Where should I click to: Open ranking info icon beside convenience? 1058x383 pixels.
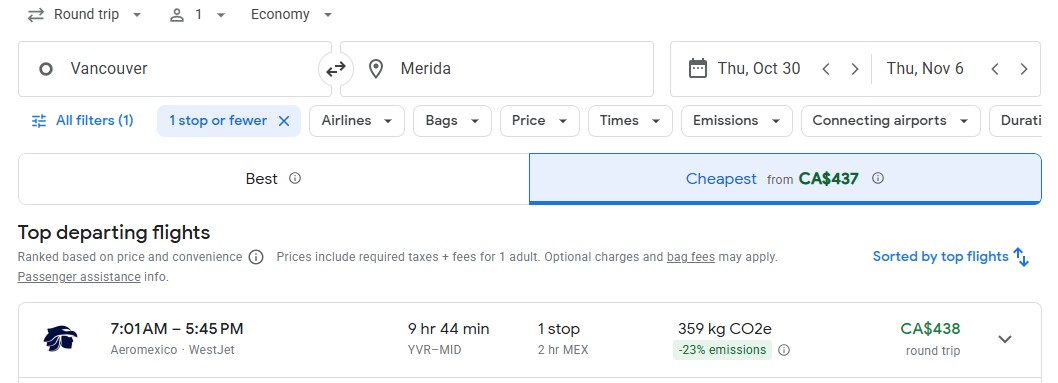tap(256, 257)
